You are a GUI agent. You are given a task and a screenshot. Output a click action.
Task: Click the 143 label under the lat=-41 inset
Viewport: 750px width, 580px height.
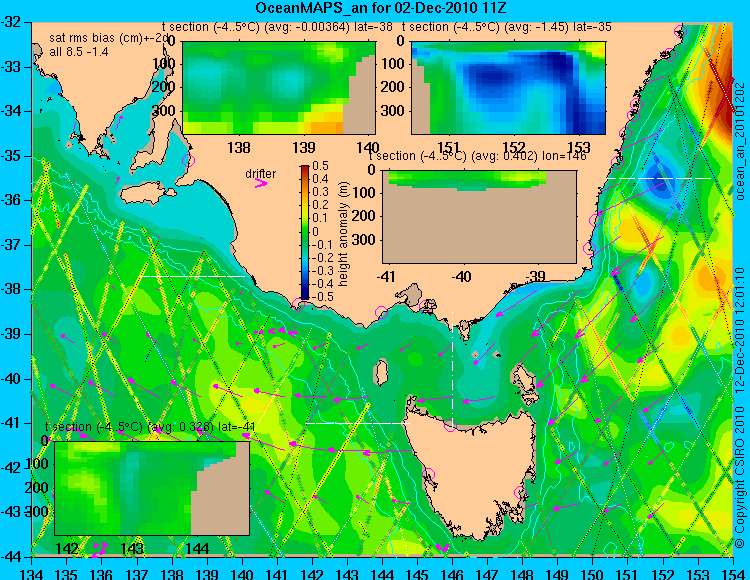132,548
